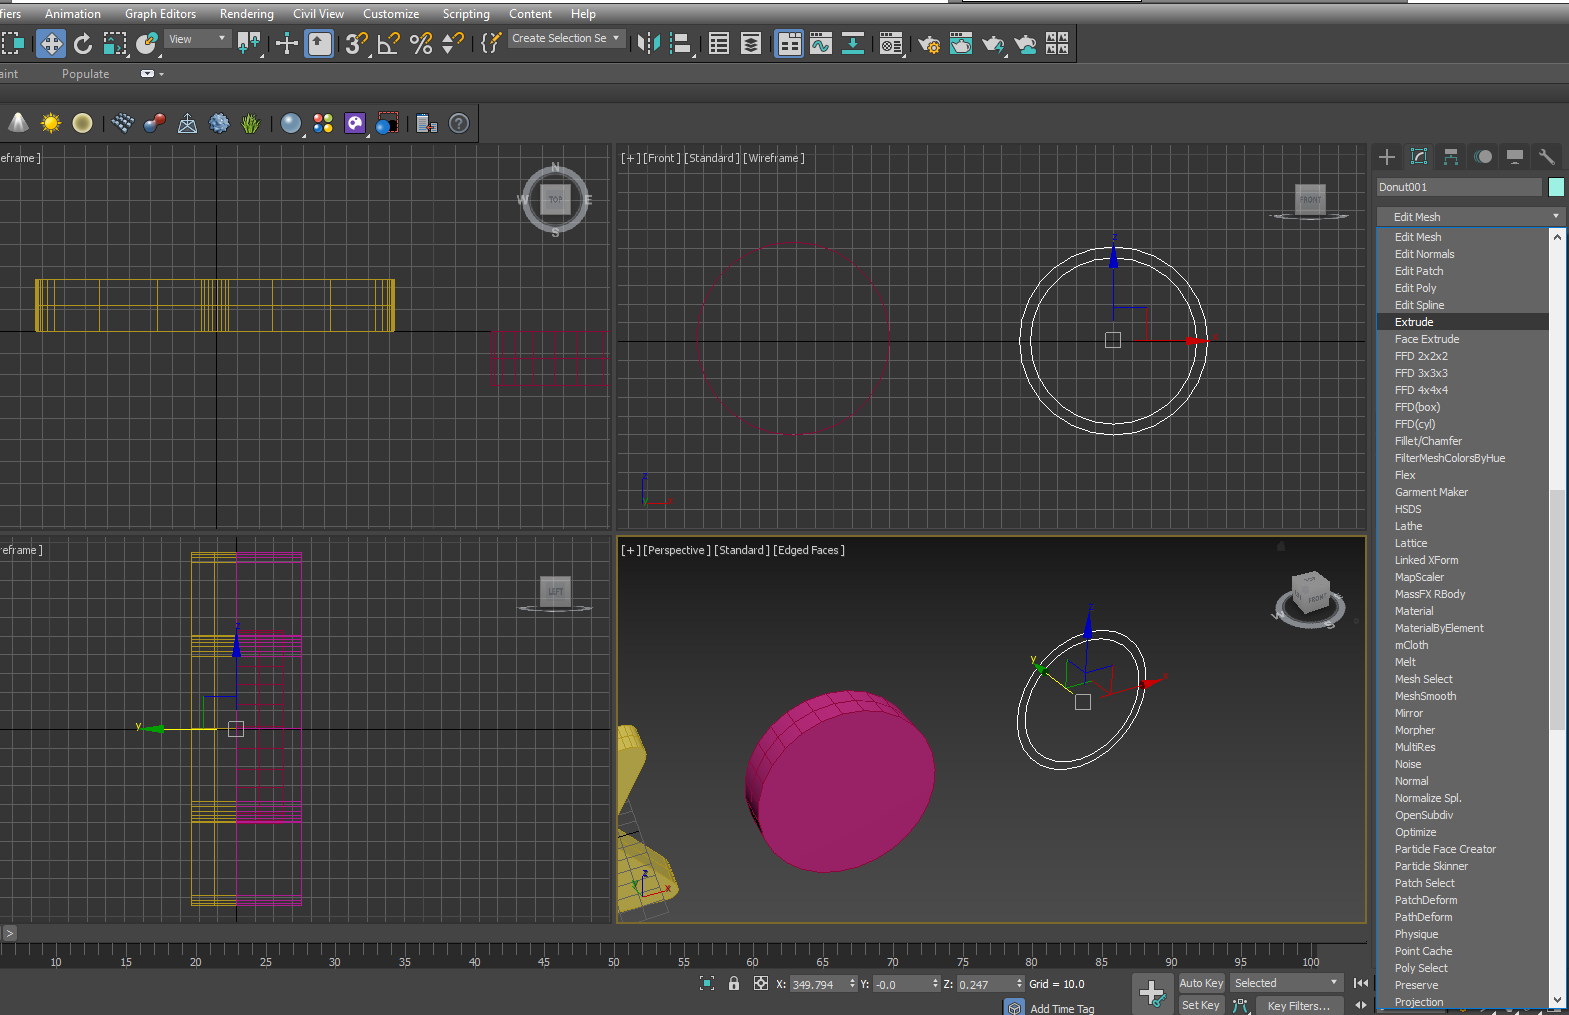Screen dimensions: 1569x1015
Task: Open the Selected key filter dropdown
Action: click(1286, 983)
